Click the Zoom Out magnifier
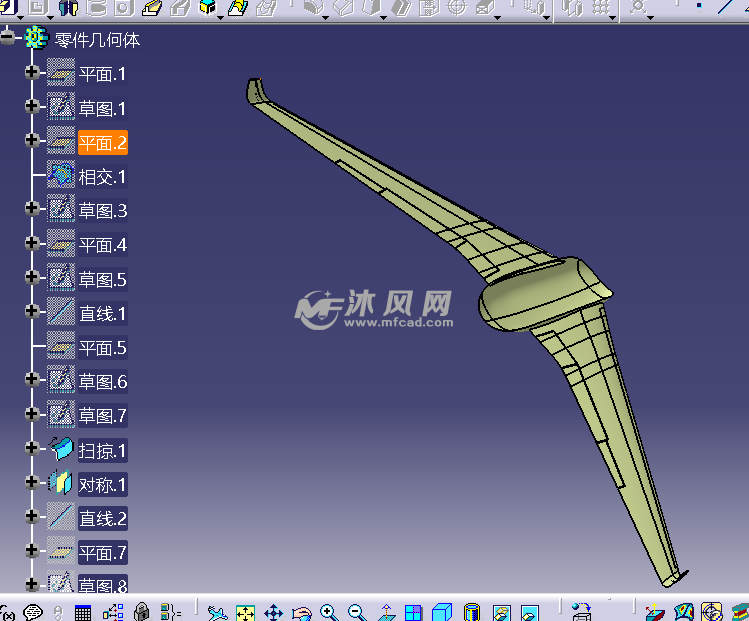 tap(357, 612)
